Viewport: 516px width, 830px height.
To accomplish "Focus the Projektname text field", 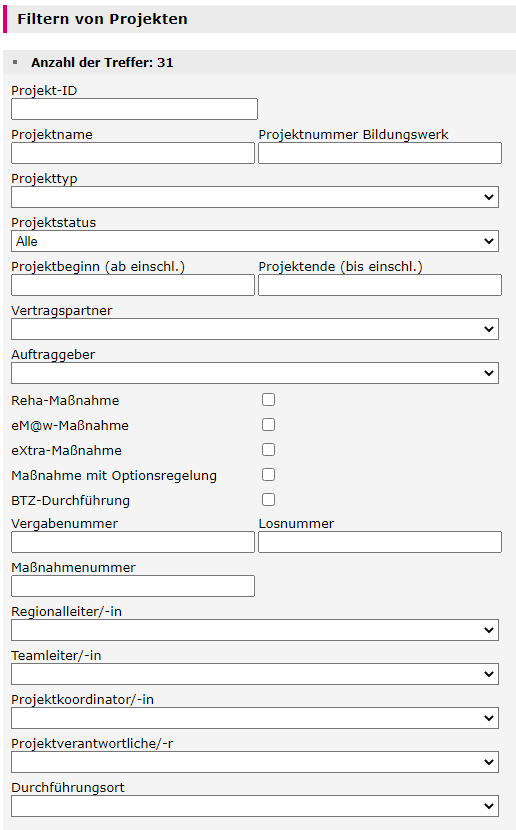I will (x=133, y=153).
